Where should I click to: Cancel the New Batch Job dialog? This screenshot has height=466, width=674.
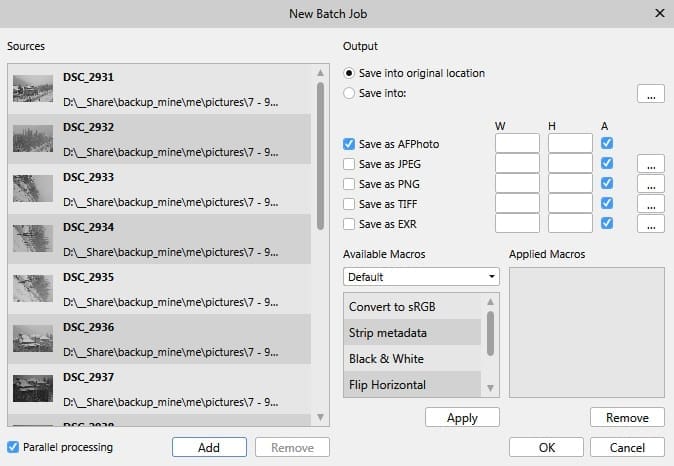(627, 448)
